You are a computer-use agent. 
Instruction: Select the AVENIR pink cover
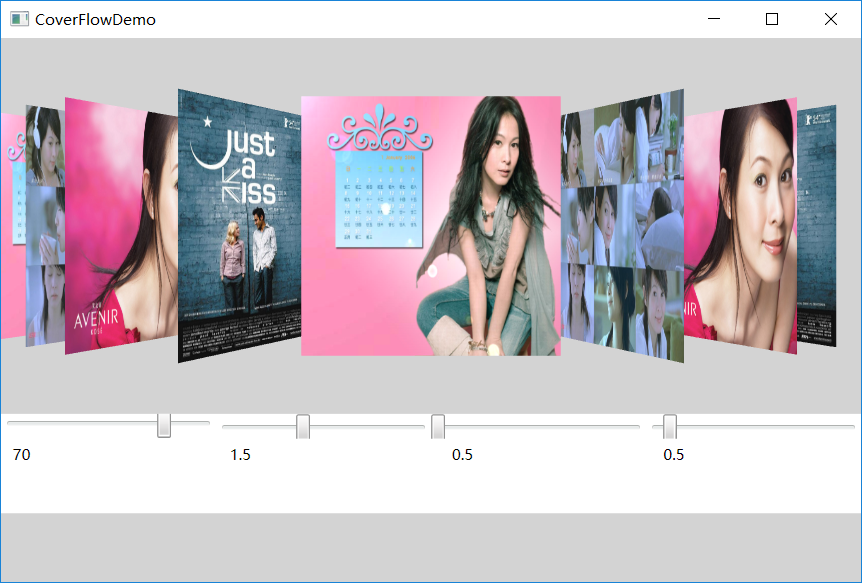121,226
